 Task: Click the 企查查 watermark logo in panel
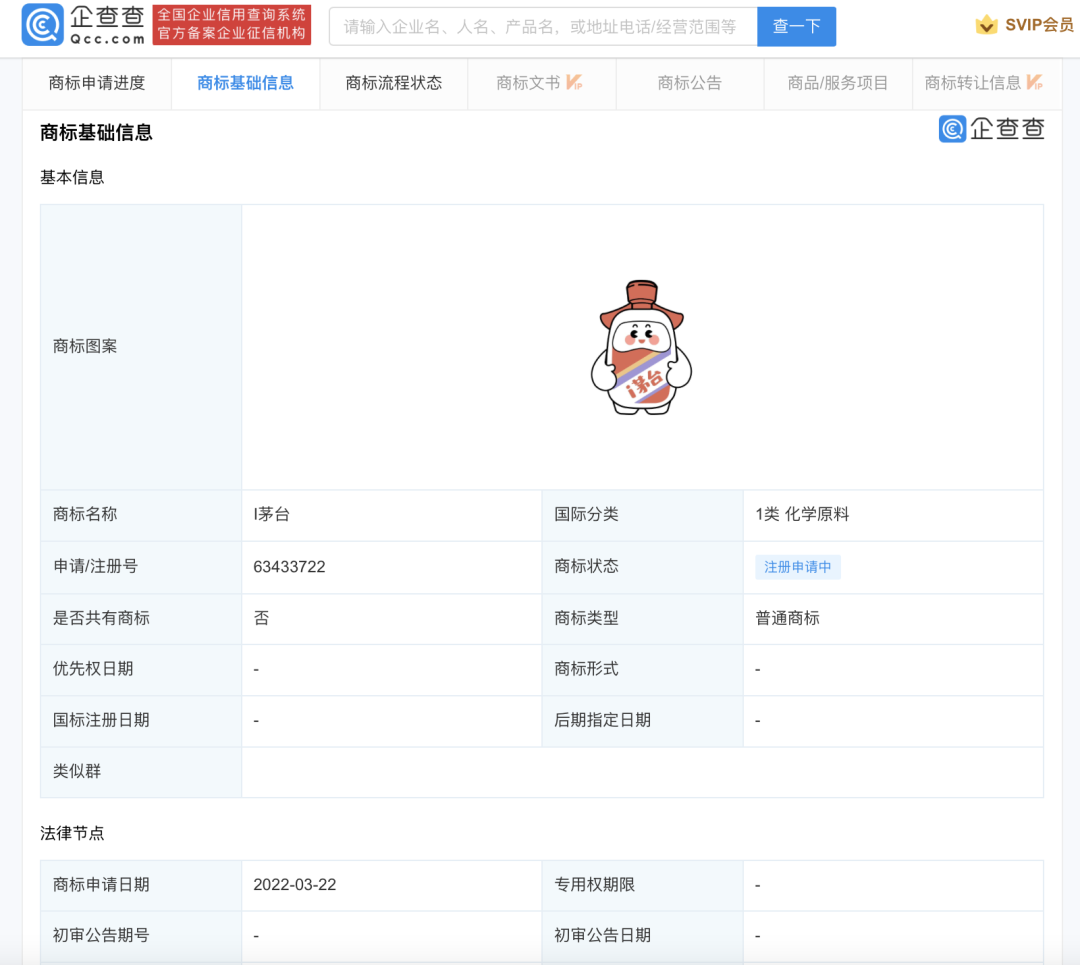[991, 129]
